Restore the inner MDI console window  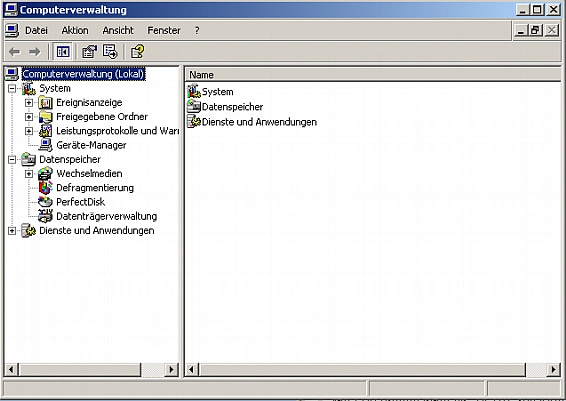coord(535,30)
